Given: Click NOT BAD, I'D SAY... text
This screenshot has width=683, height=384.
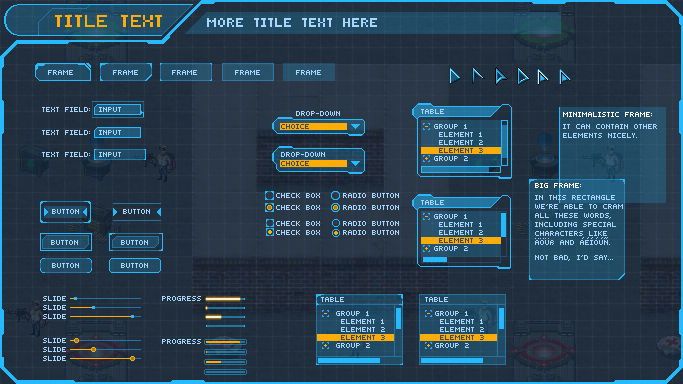Looking at the screenshot, I should 574,258.
